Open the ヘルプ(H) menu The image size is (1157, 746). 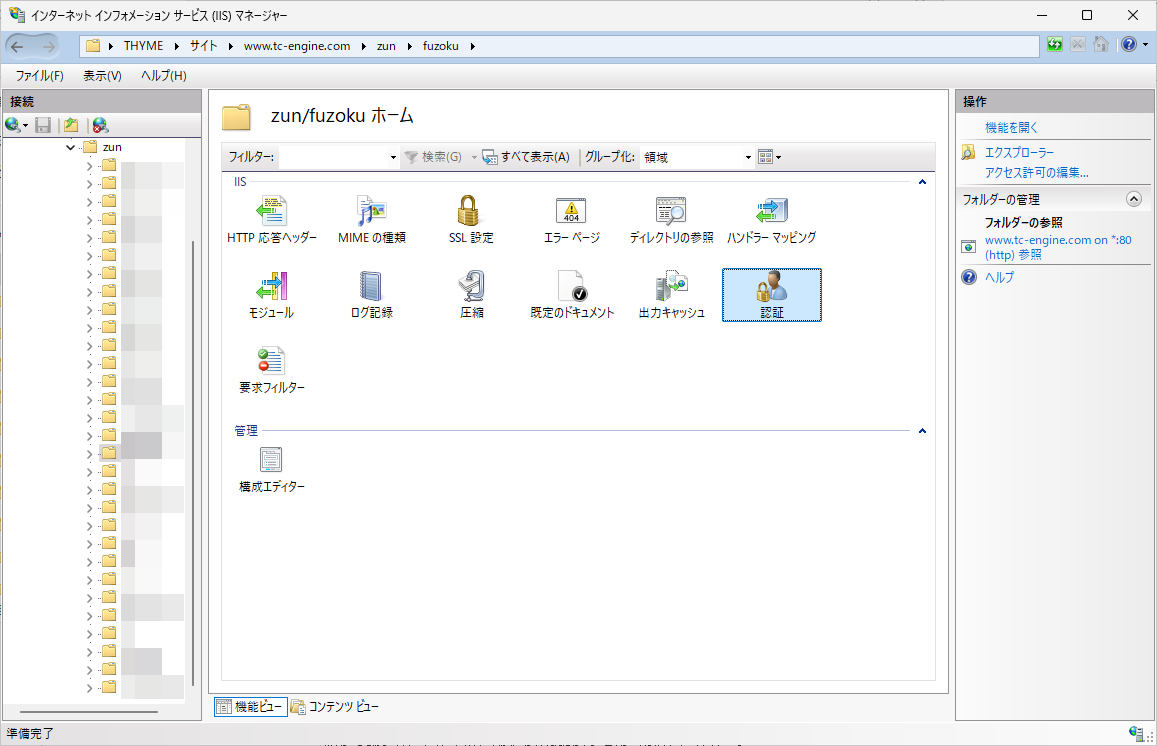pos(164,75)
